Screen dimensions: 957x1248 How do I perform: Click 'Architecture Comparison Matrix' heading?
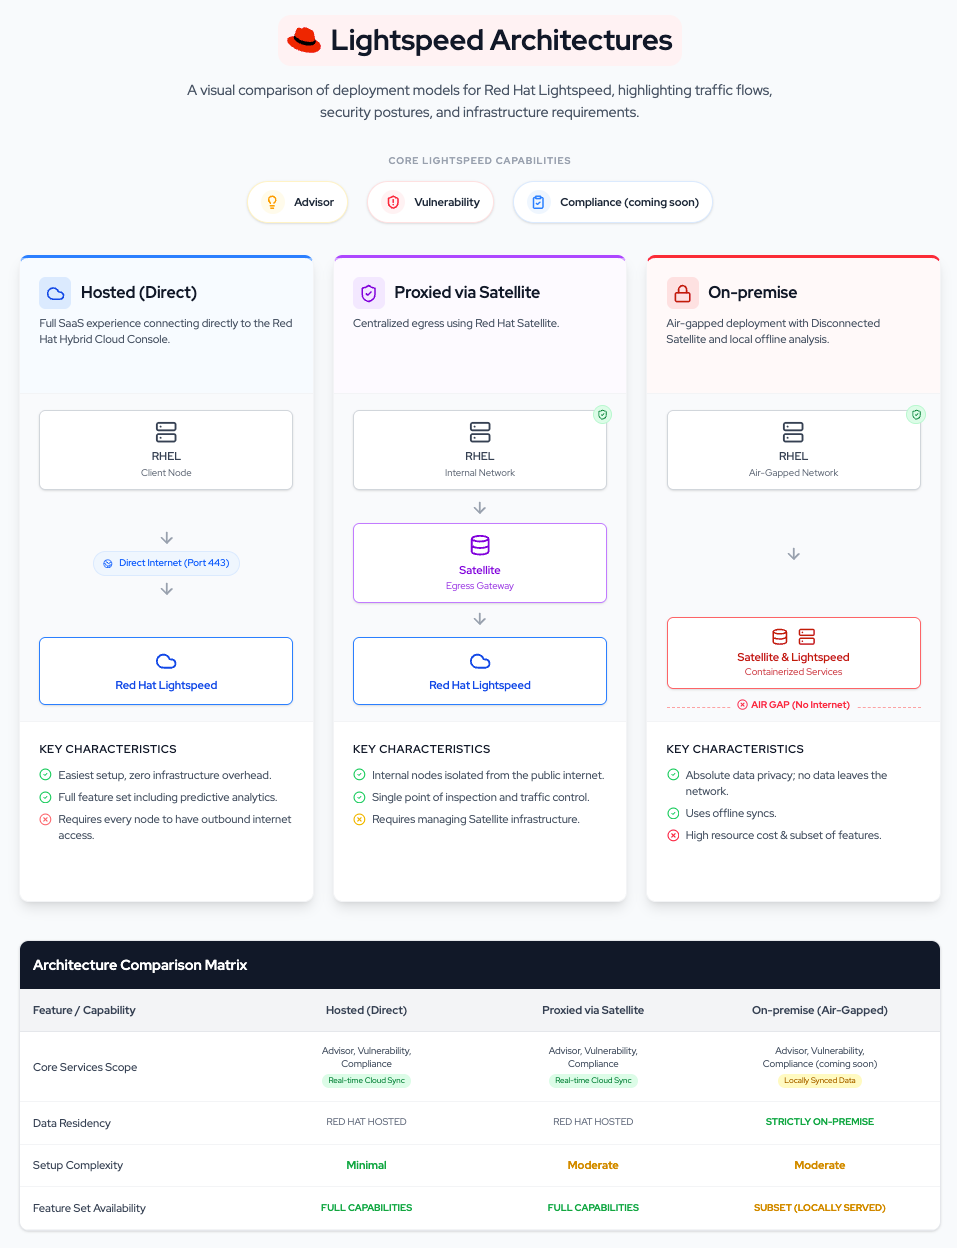[140, 965]
